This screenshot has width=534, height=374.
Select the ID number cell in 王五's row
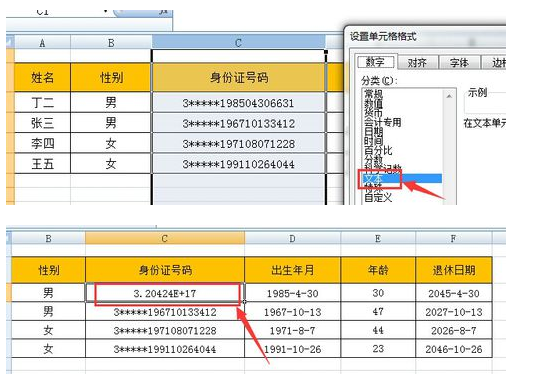tap(239, 164)
